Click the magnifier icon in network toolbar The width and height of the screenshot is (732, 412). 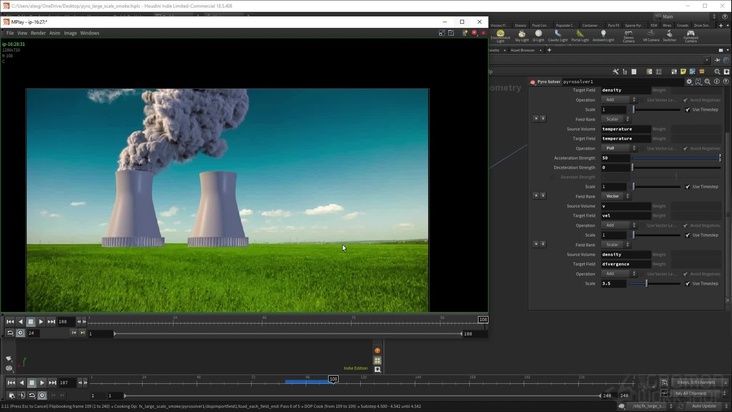(x=717, y=71)
